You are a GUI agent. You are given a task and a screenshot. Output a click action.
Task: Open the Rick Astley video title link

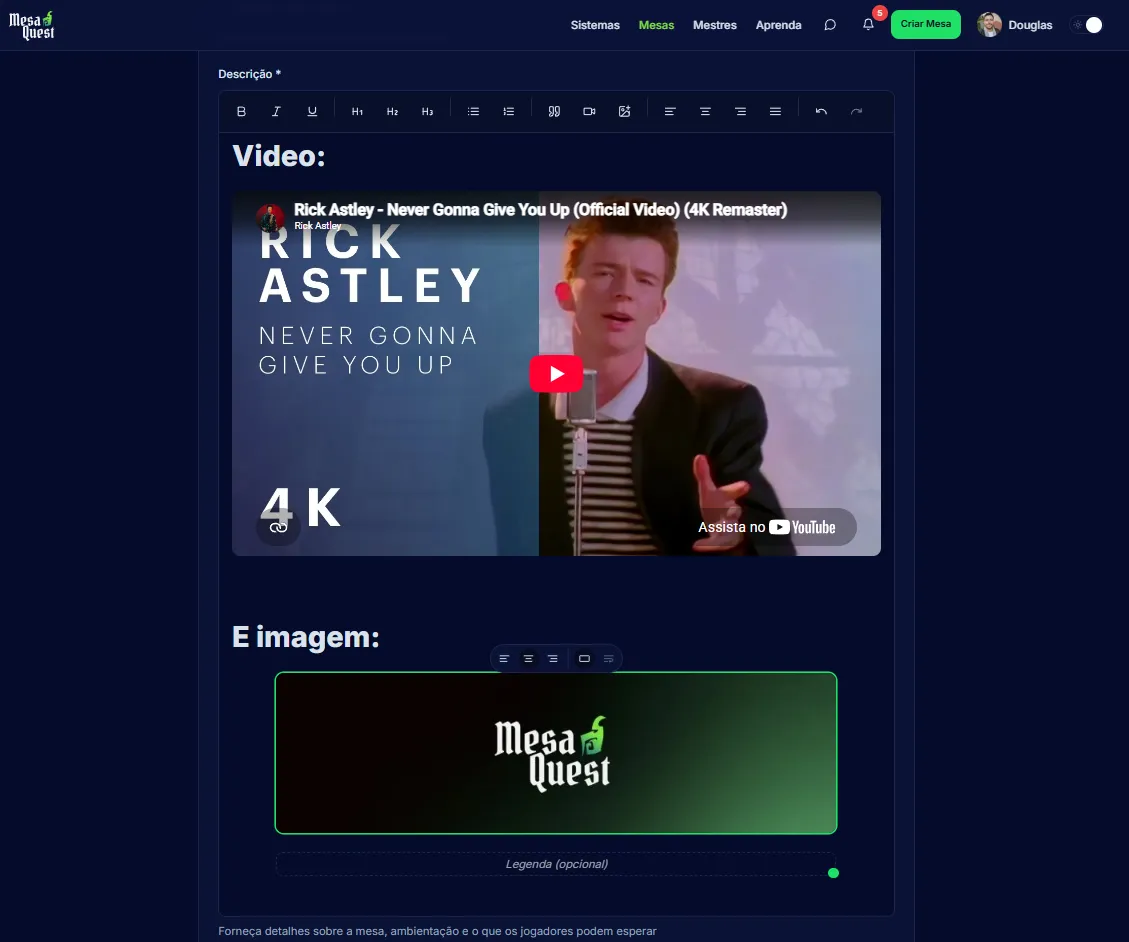coord(540,210)
